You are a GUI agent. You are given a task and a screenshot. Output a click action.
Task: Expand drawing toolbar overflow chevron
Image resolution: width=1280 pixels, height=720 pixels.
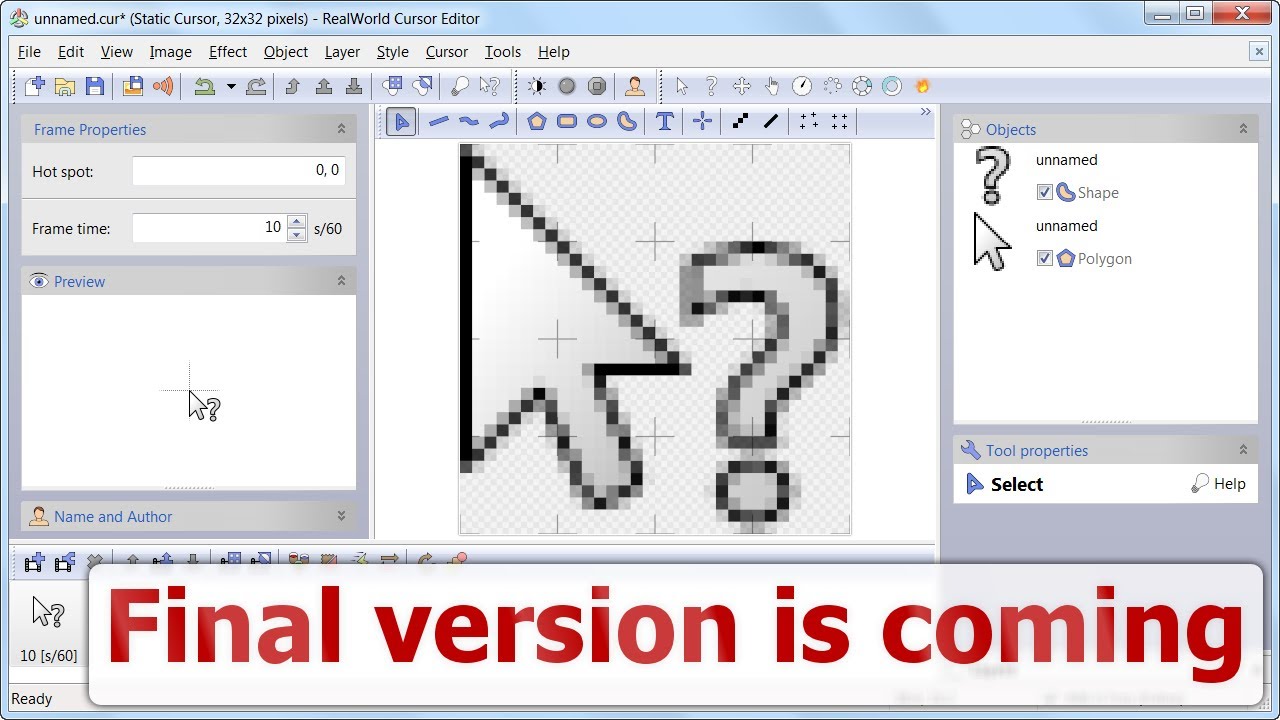click(x=926, y=112)
